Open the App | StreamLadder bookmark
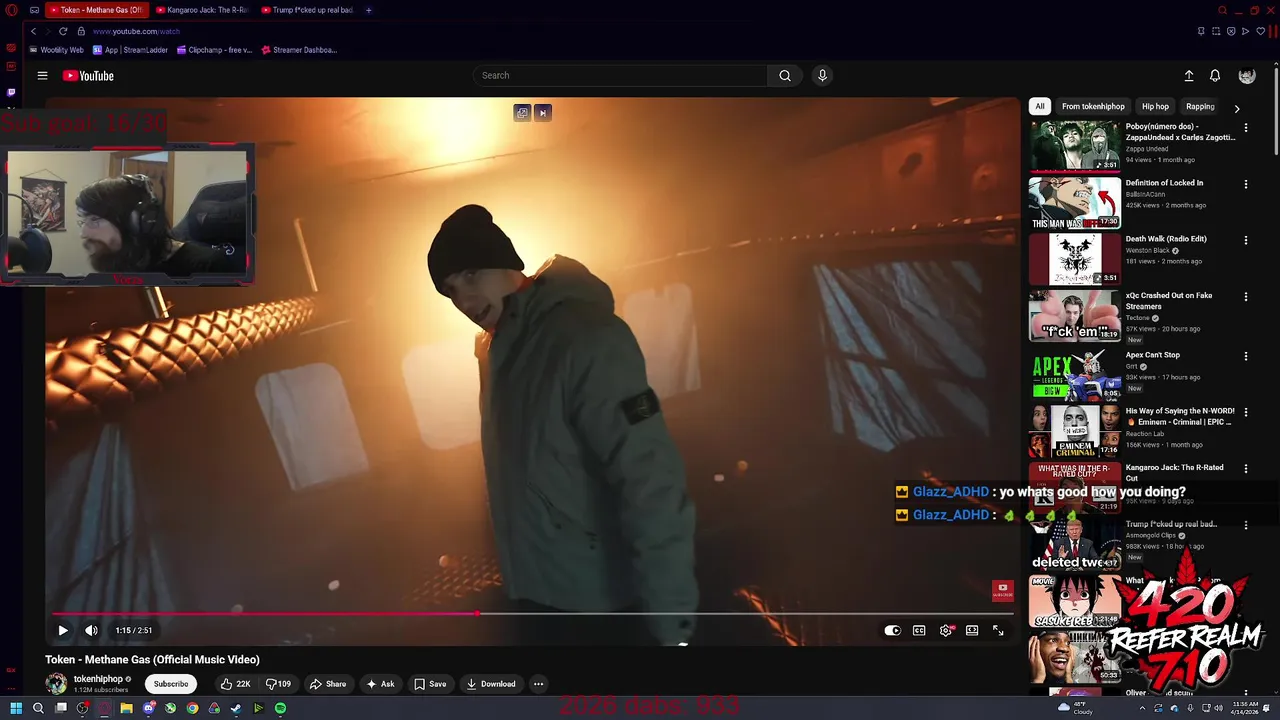This screenshot has width=1280, height=720. click(130, 50)
